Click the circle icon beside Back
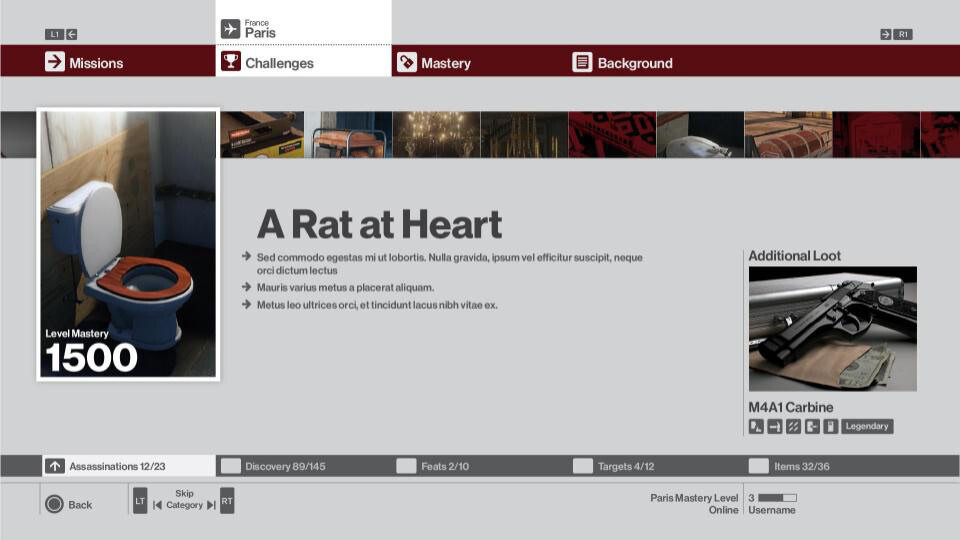 coord(54,504)
